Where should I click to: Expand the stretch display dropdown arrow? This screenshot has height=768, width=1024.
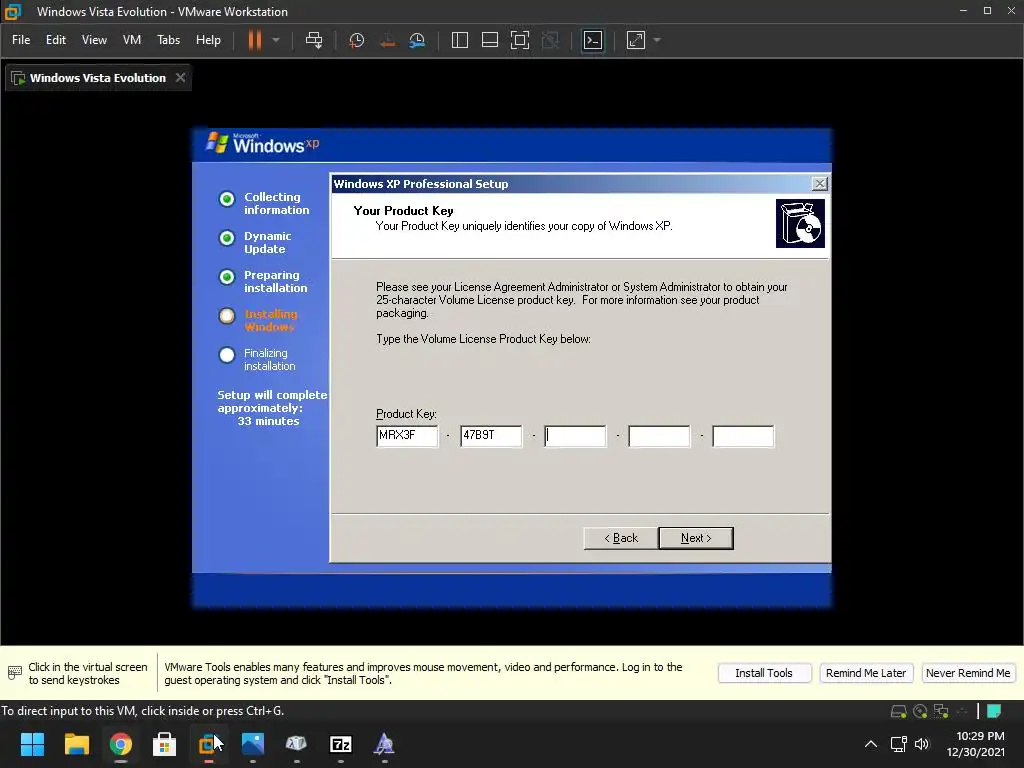click(x=657, y=40)
